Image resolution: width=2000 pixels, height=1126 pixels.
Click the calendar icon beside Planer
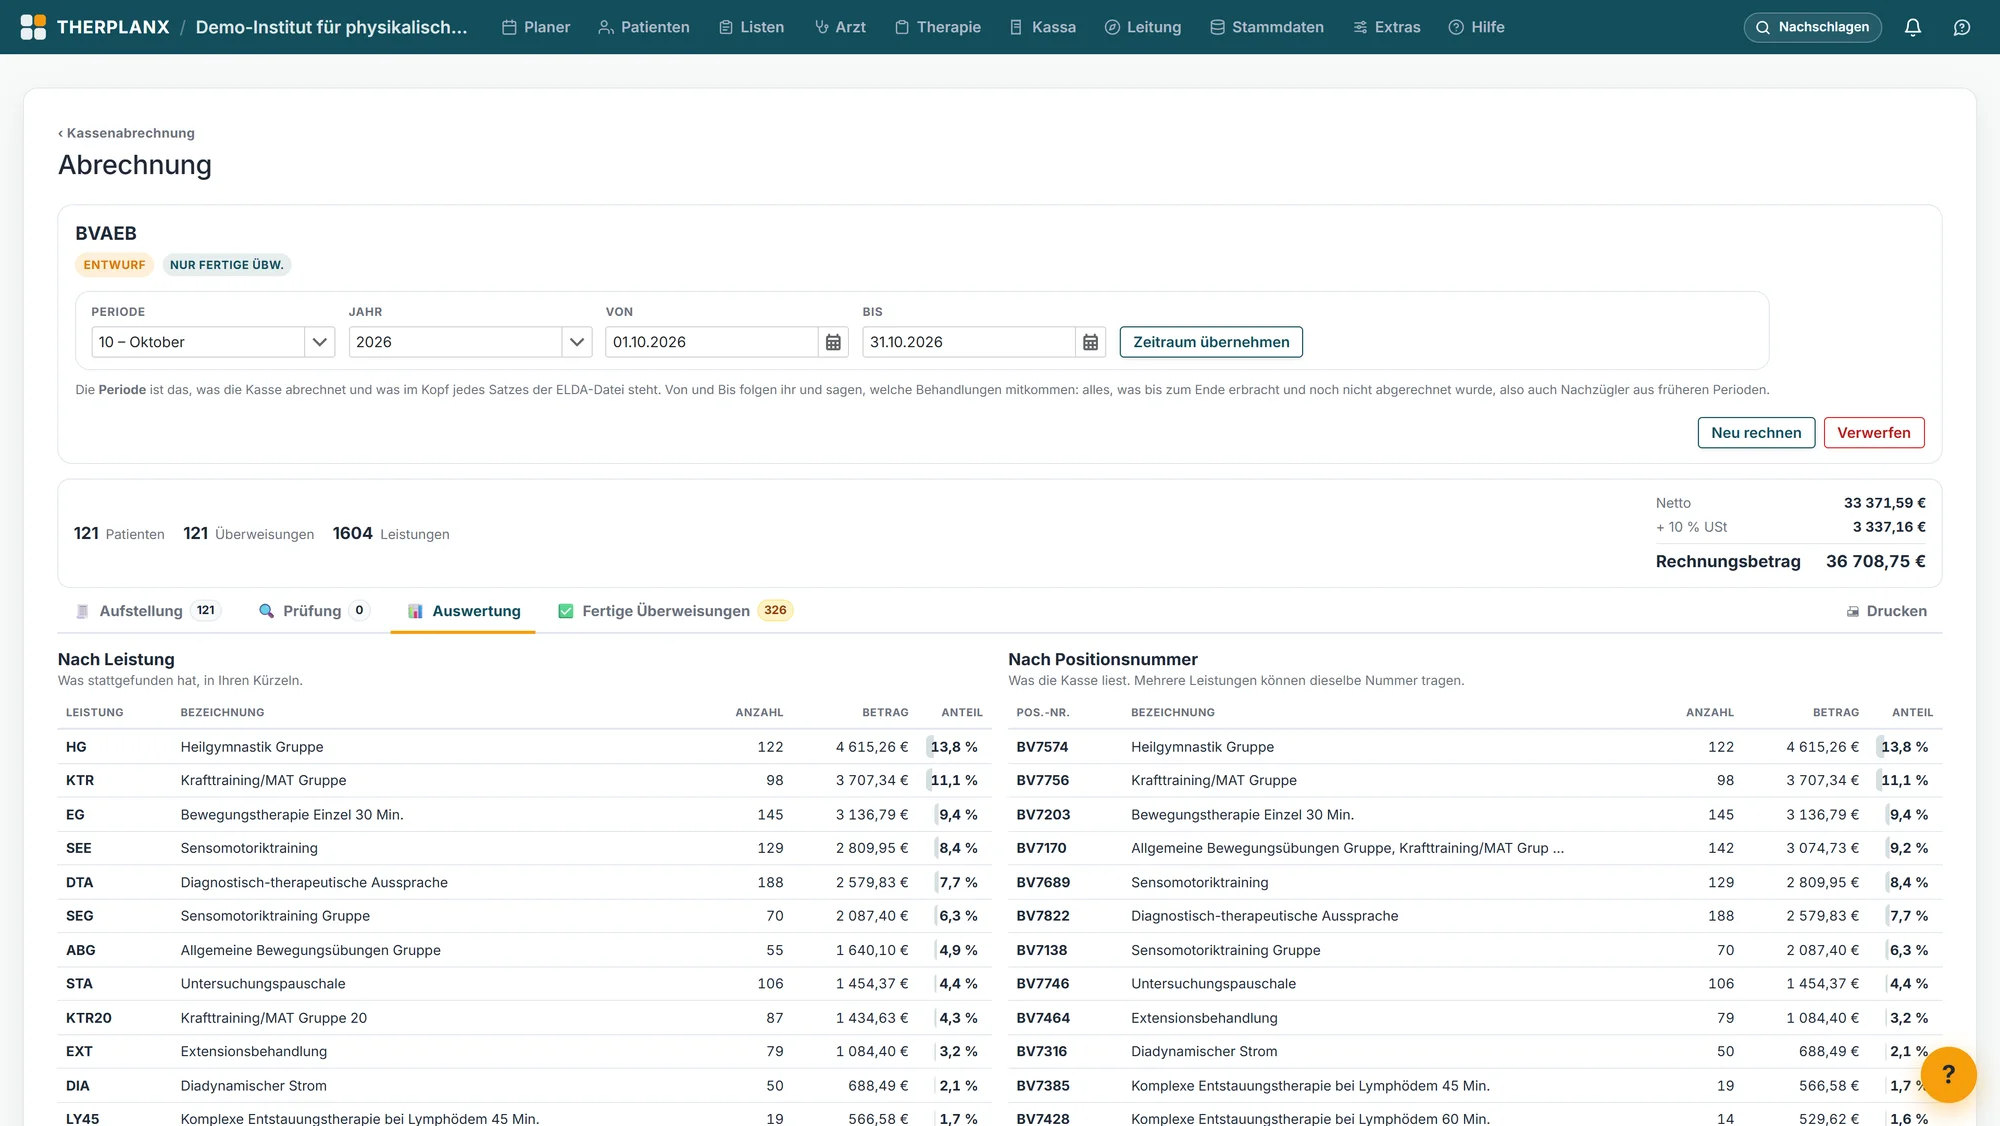[509, 27]
